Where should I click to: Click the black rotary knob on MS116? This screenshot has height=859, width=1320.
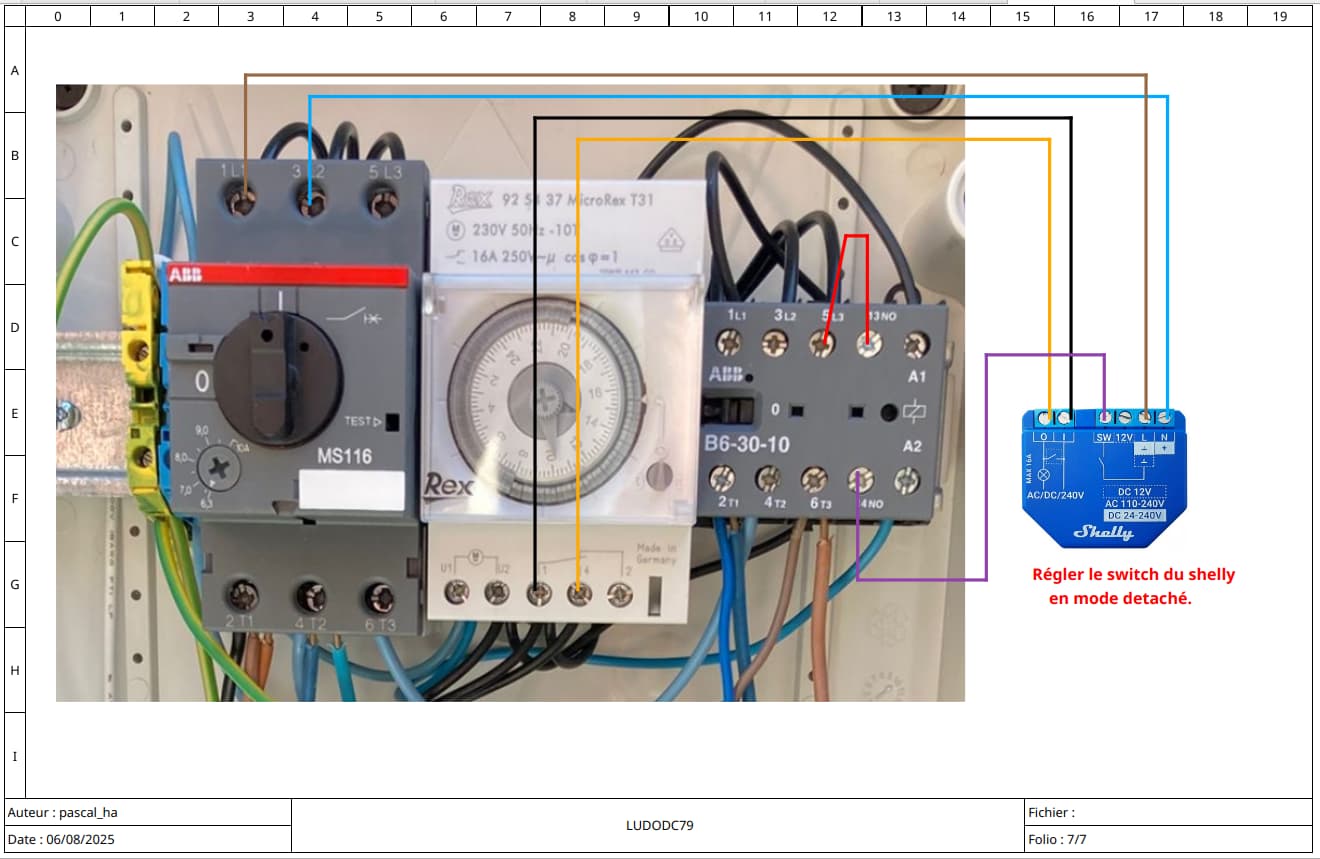[x=278, y=377]
